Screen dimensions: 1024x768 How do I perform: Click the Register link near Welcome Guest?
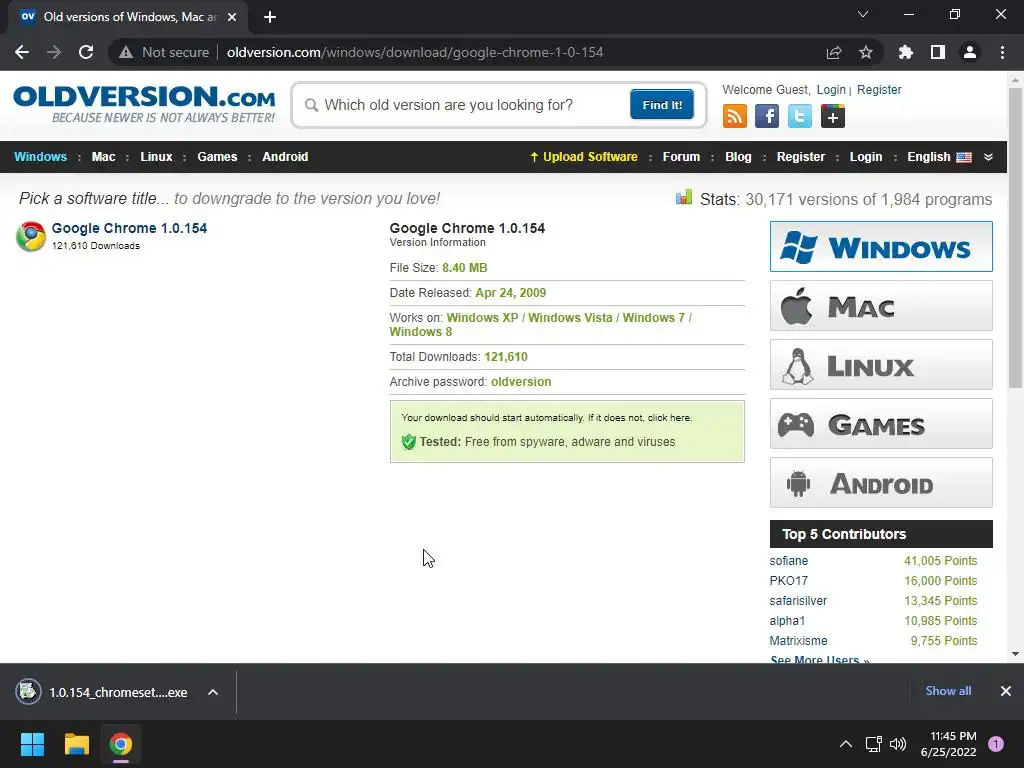[879, 89]
